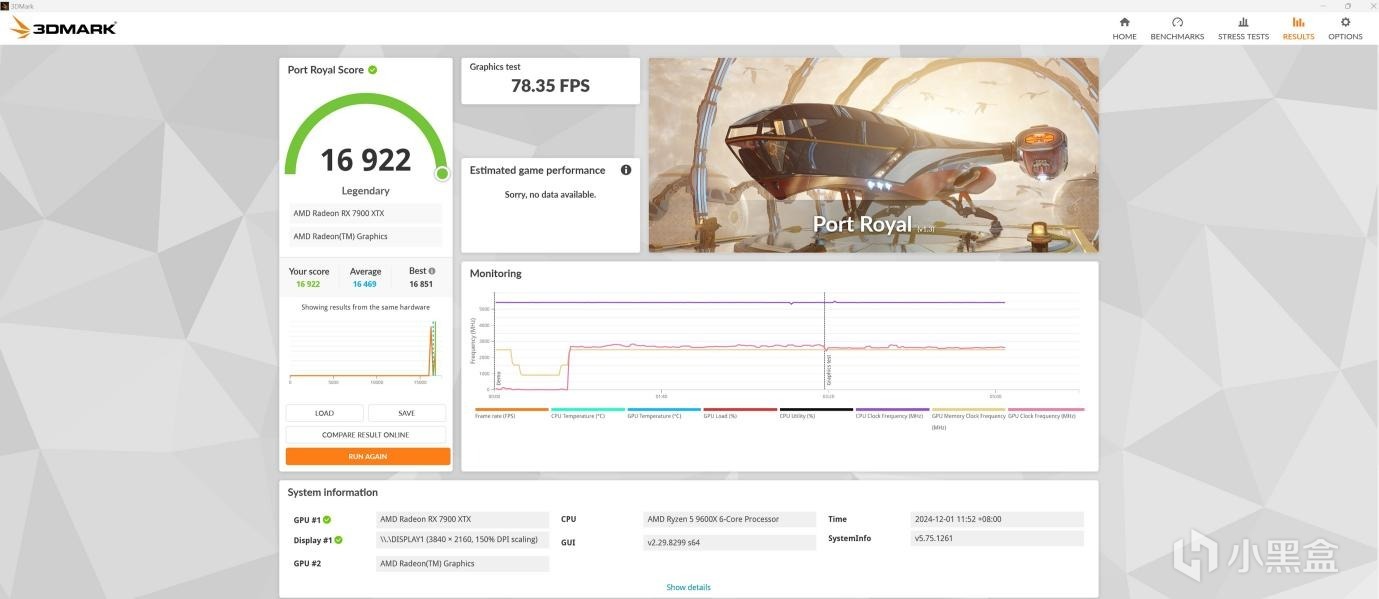The width and height of the screenshot is (1379, 599).
Task: Go to Stress Tests chart icon
Action: pos(1243,22)
